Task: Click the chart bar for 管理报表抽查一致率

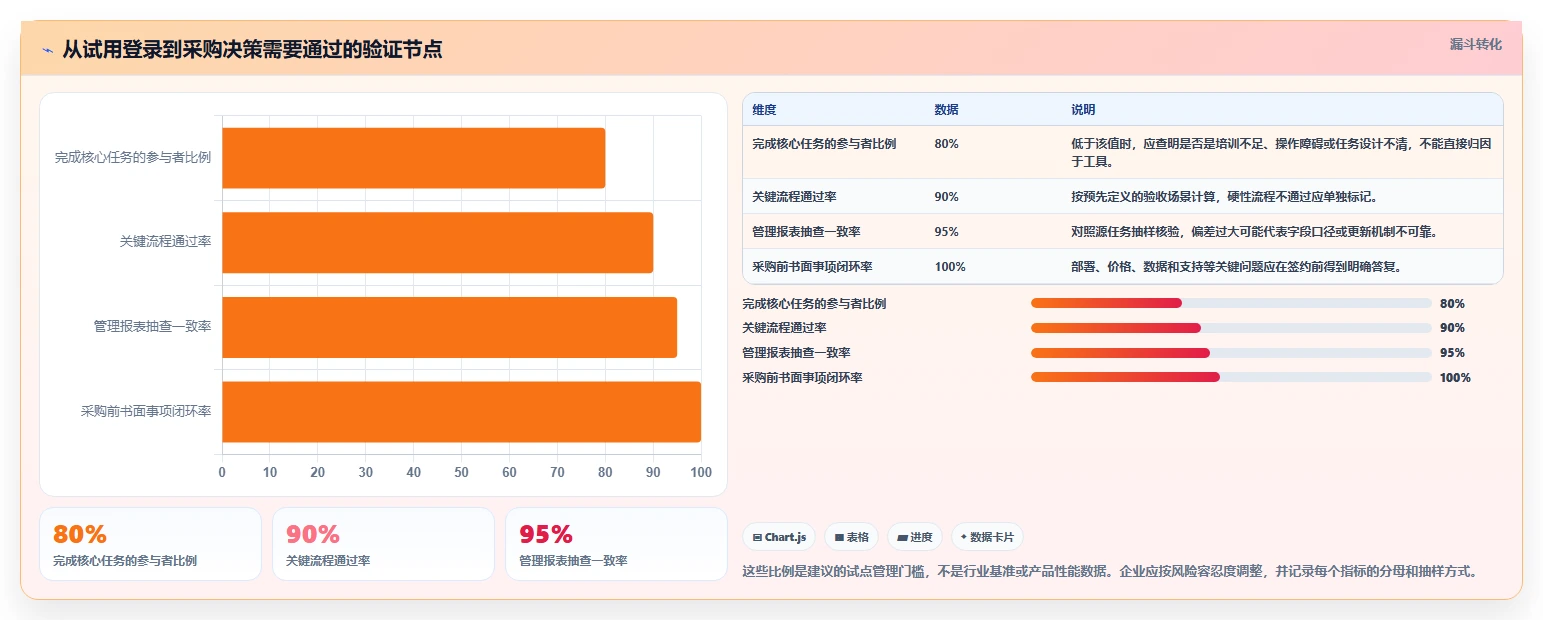Action: pos(449,327)
